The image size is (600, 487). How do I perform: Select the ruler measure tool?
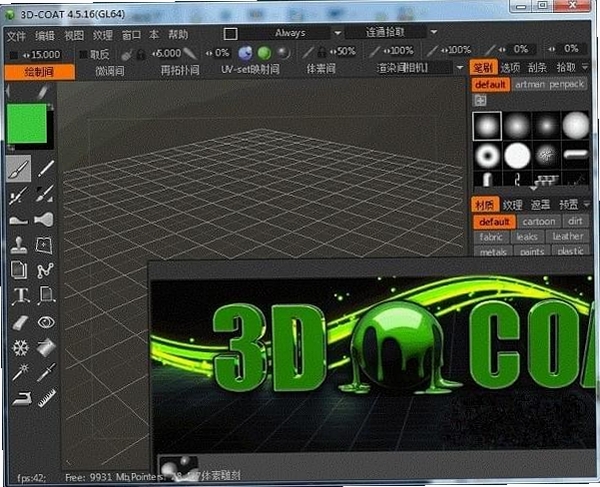[47, 398]
